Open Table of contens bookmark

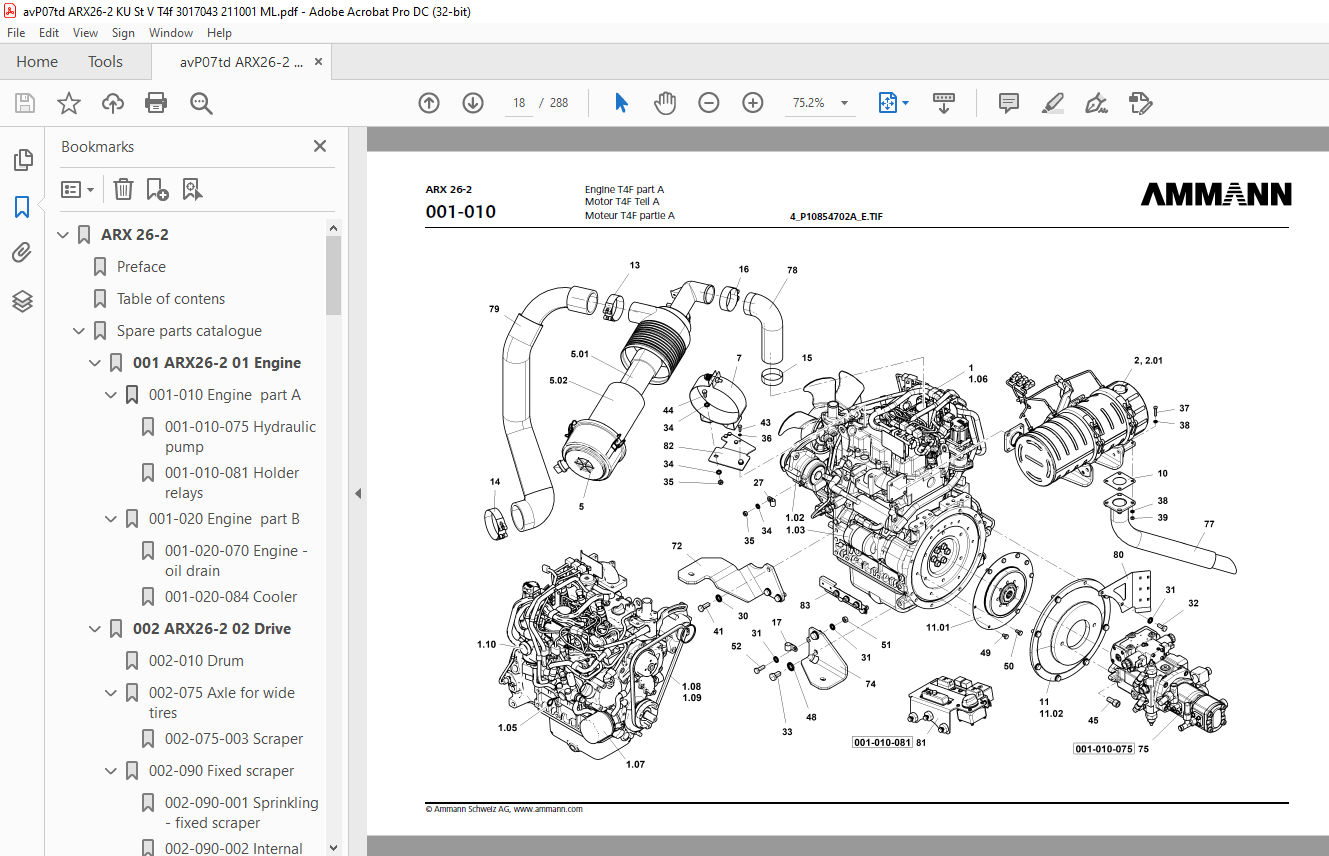pyautogui.click(x=171, y=299)
